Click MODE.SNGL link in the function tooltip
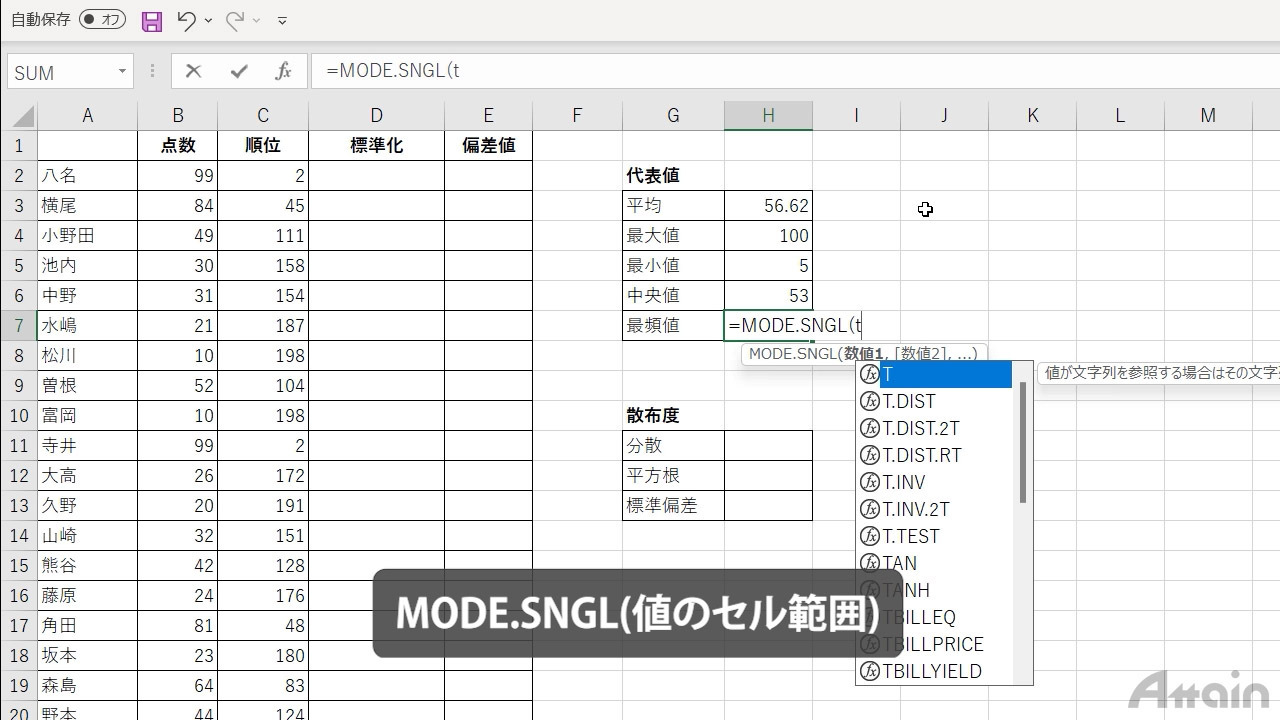The image size is (1280, 720). (x=794, y=354)
